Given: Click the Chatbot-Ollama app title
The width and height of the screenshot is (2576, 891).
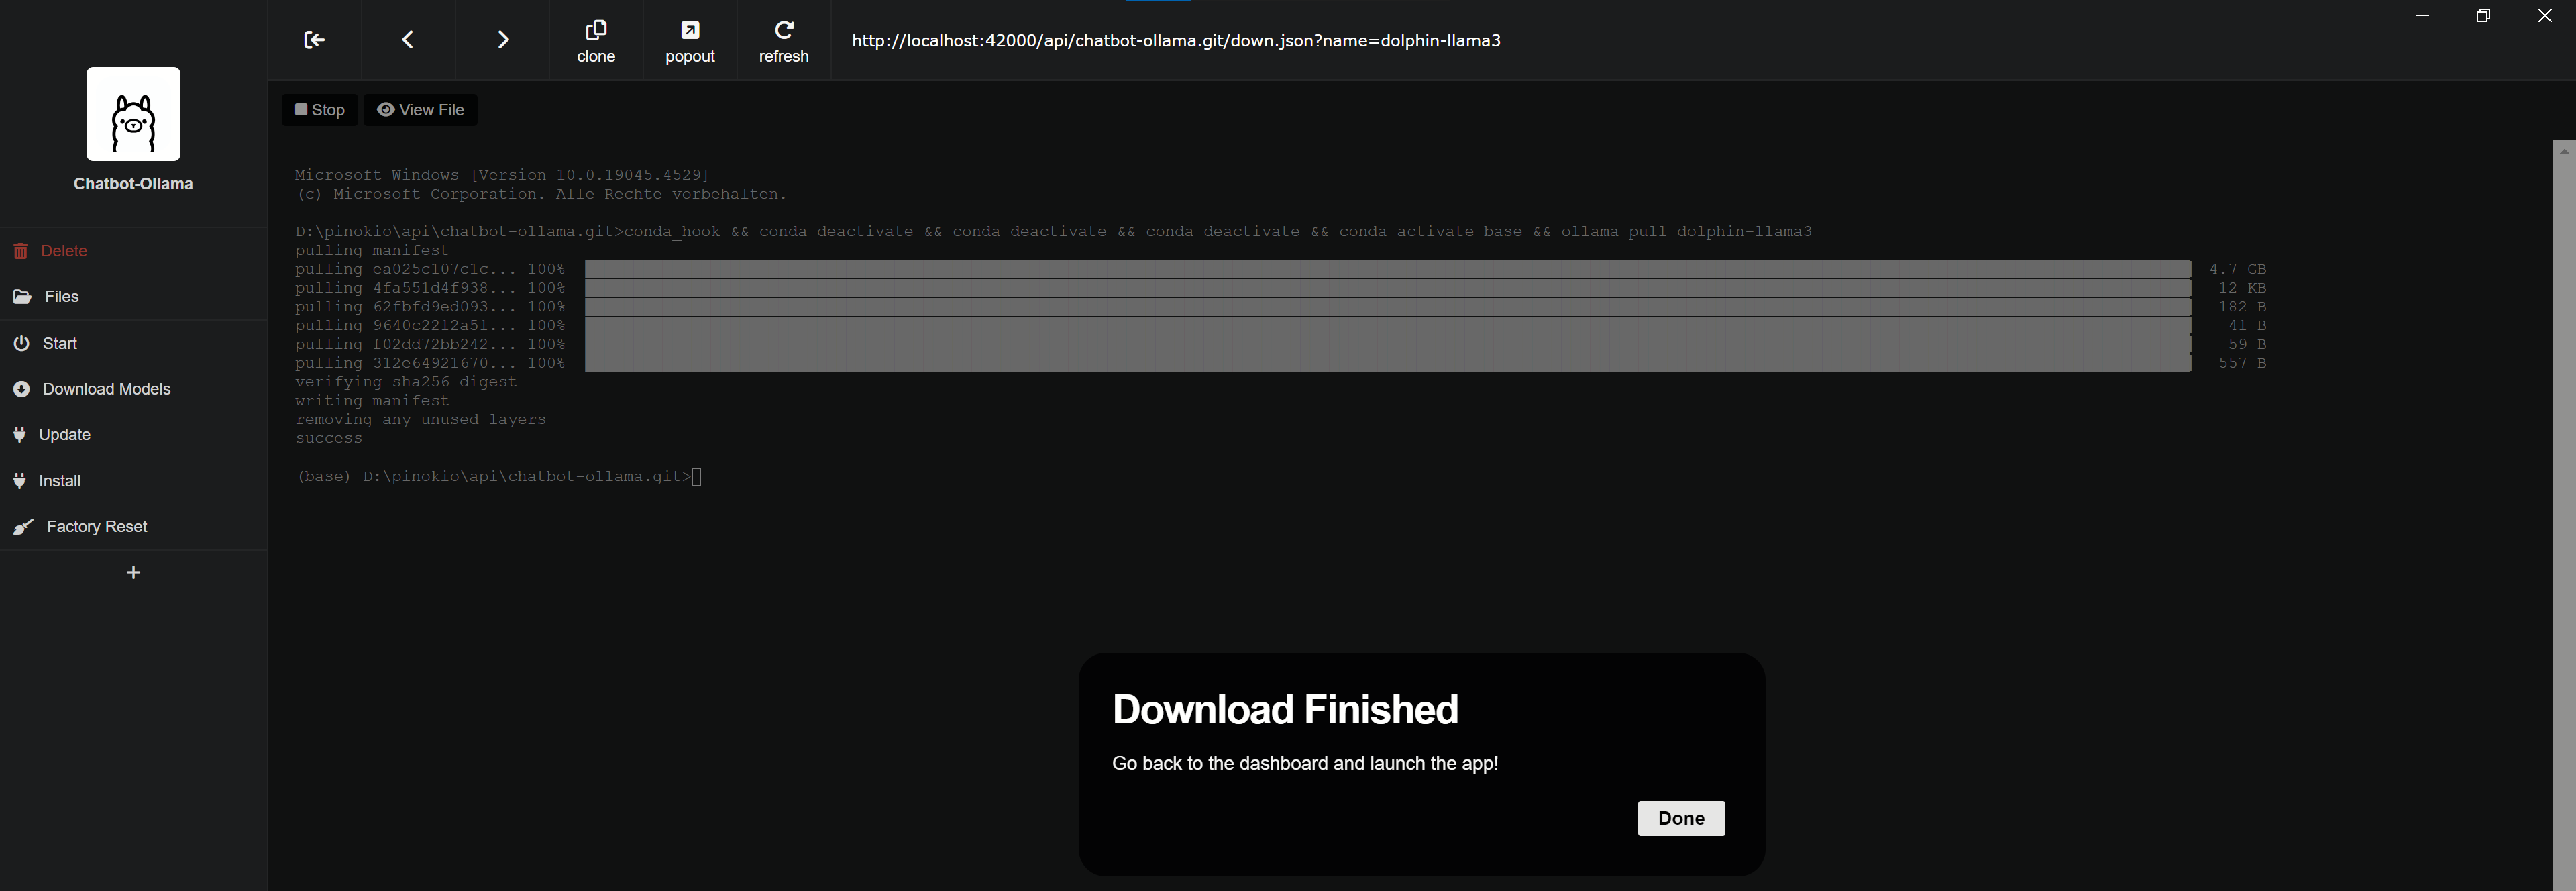Looking at the screenshot, I should point(133,184).
